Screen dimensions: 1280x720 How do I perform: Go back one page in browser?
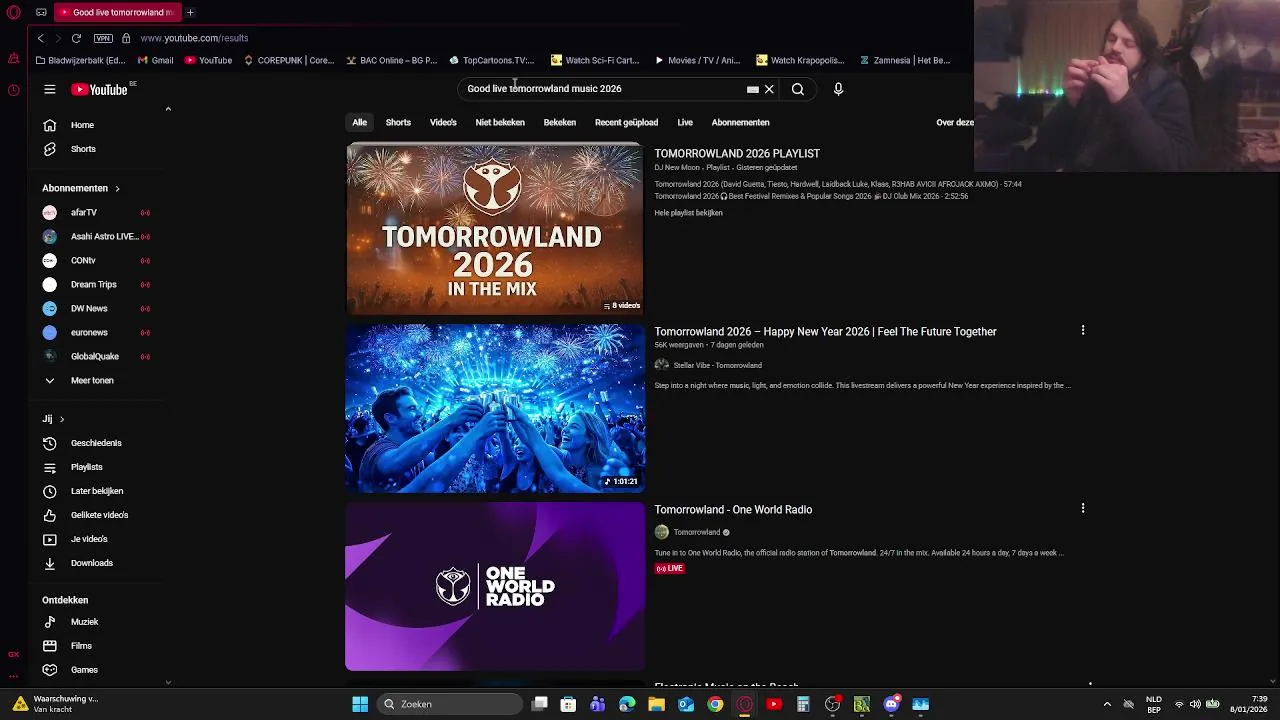coord(40,38)
